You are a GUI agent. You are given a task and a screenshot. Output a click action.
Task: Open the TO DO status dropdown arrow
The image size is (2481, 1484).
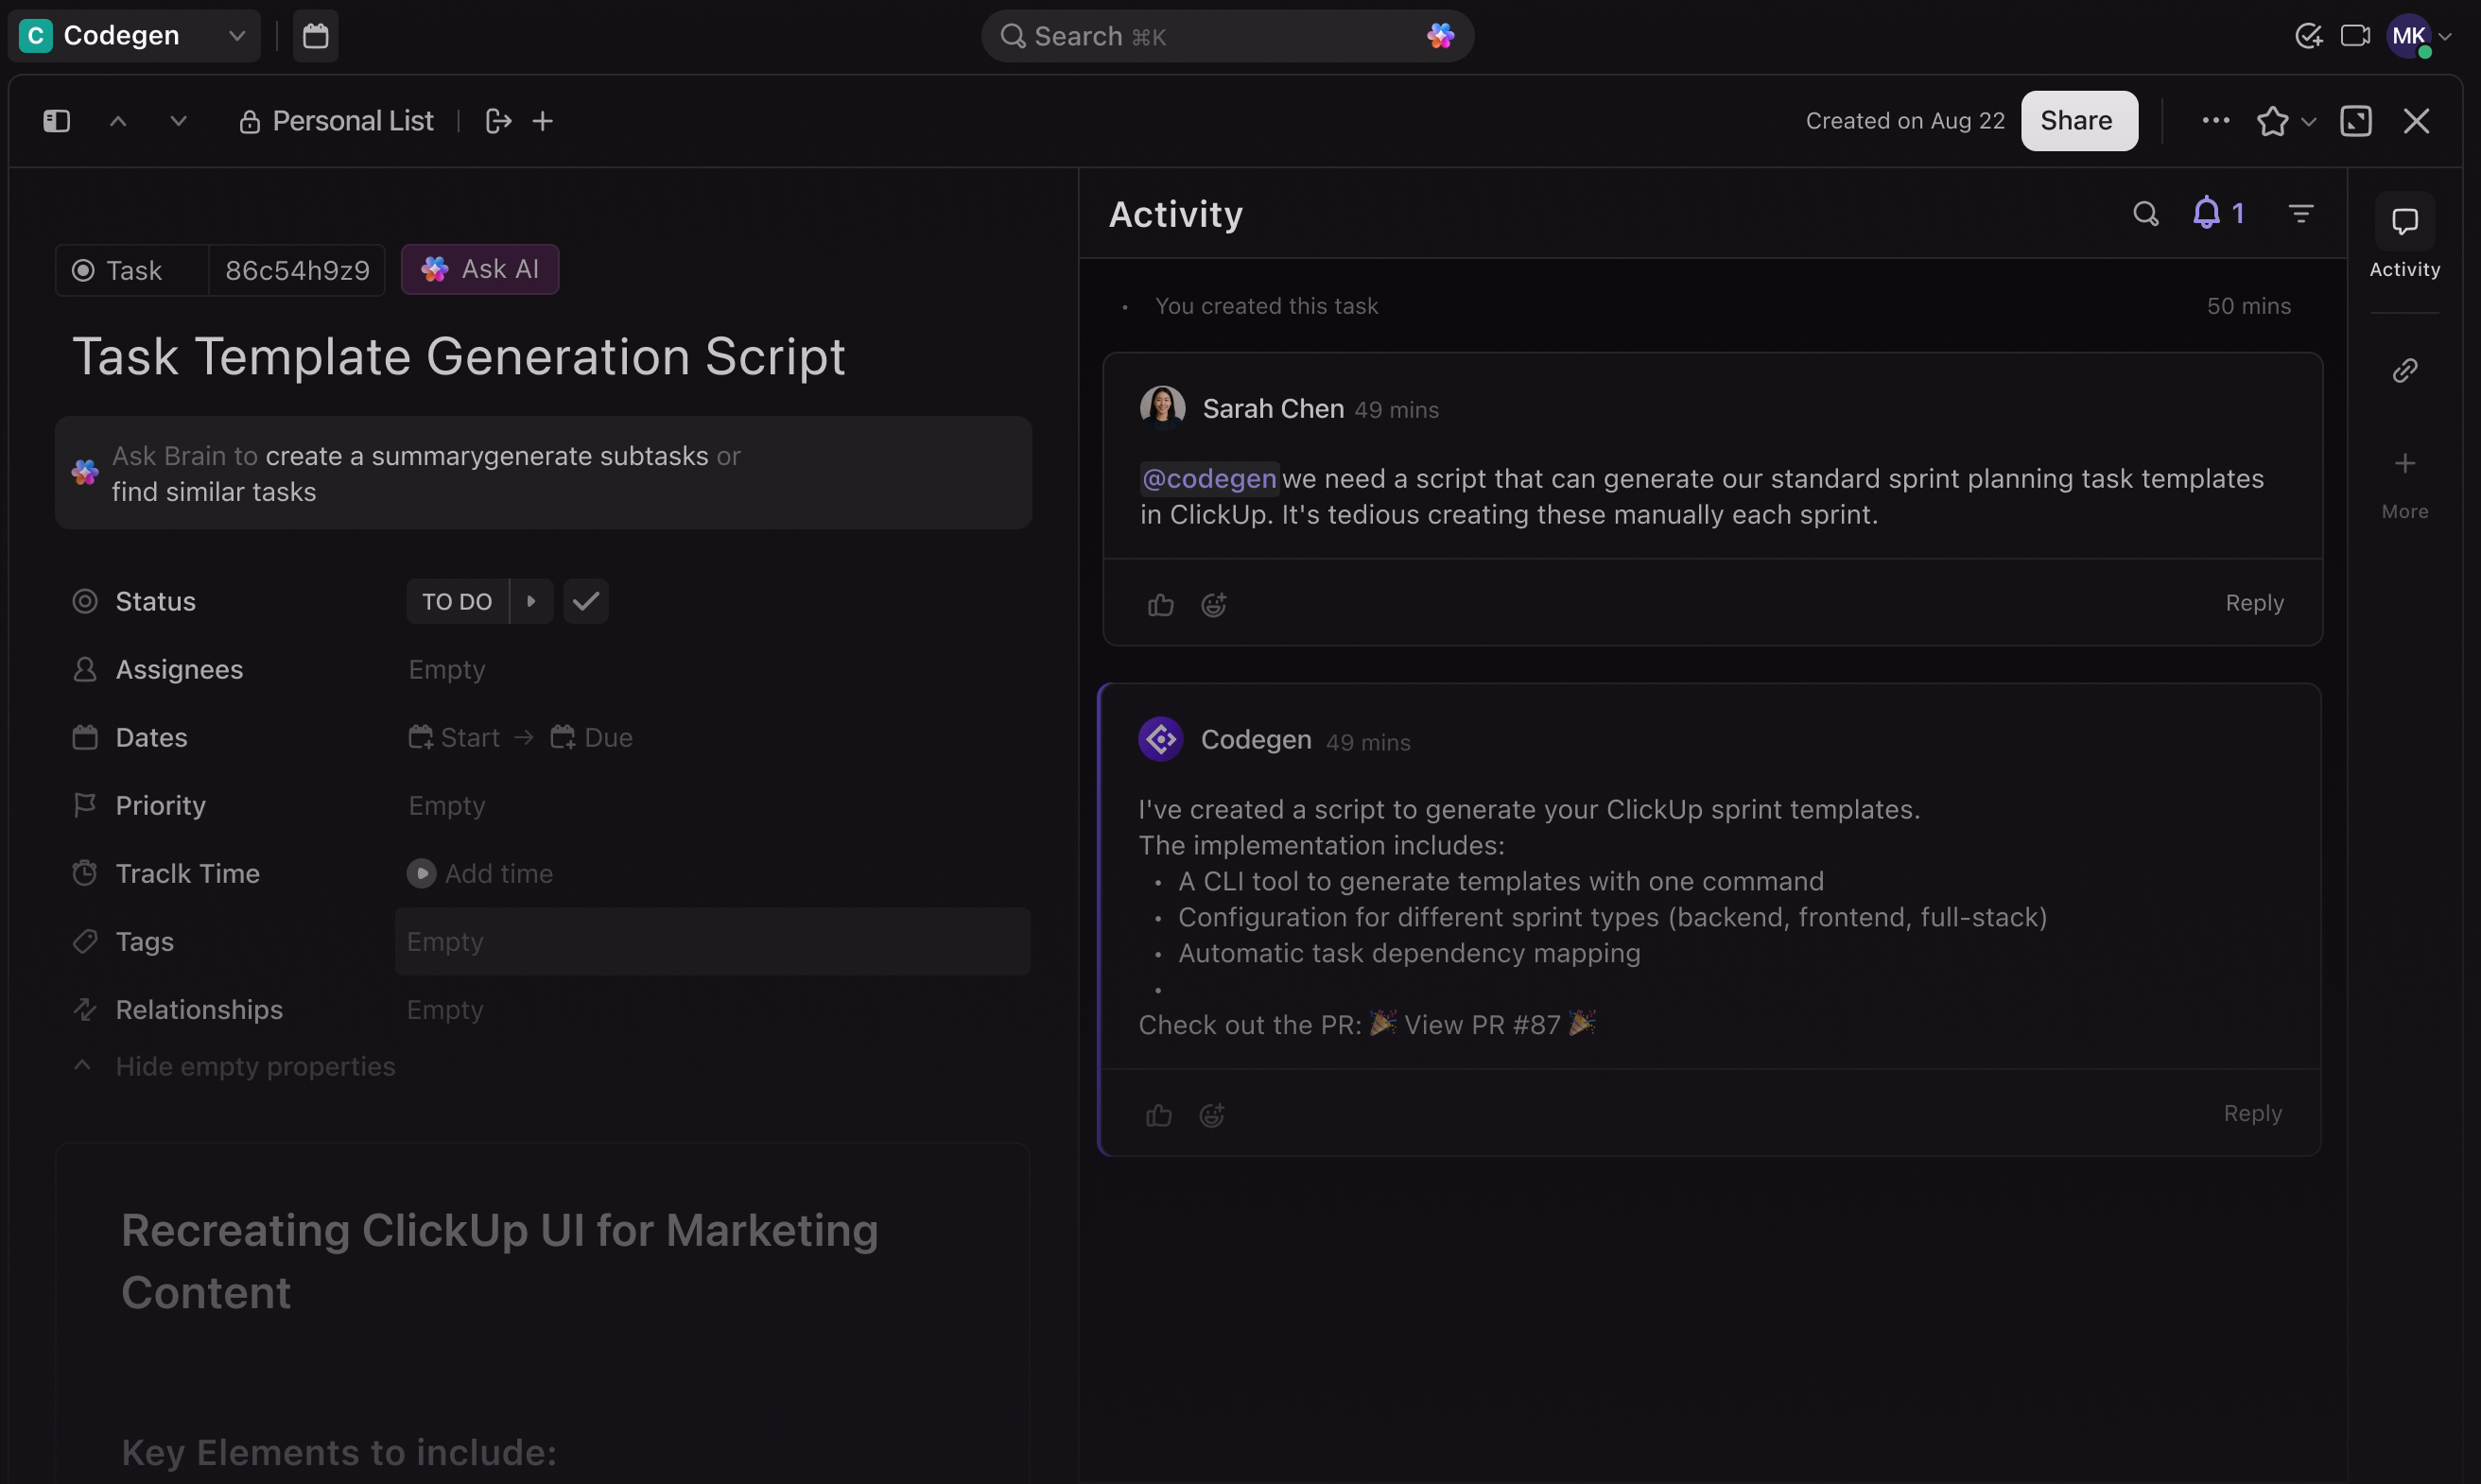(x=532, y=600)
